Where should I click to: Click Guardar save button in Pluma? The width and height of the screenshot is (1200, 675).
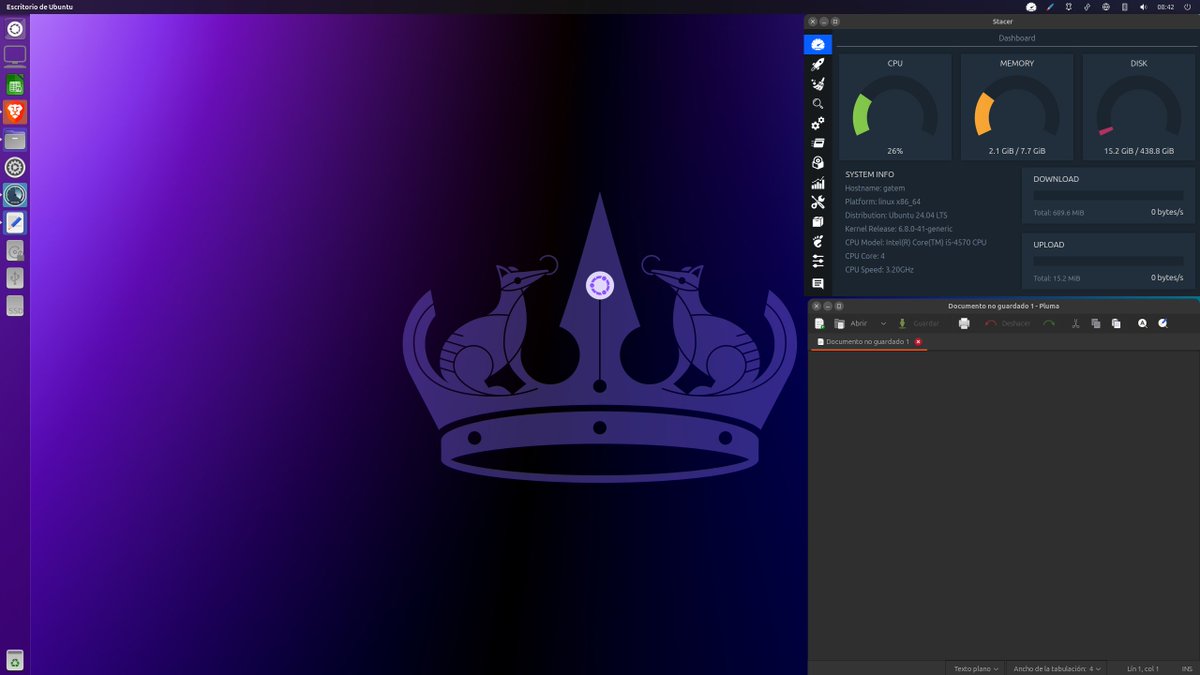click(x=918, y=323)
